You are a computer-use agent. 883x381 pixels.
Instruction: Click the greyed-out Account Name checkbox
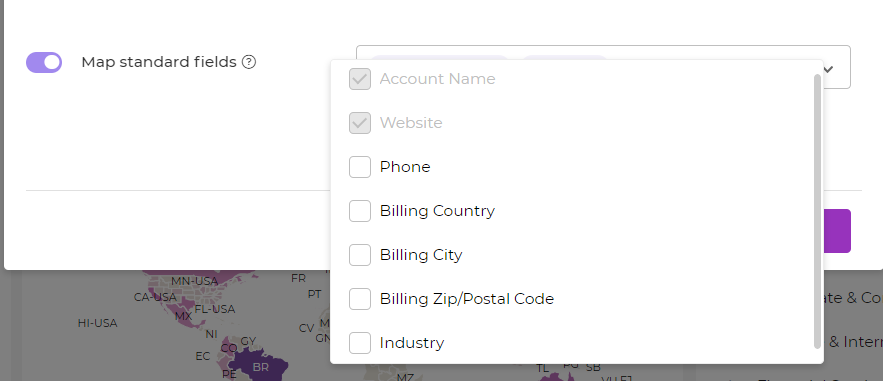pyautogui.click(x=360, y=79)
